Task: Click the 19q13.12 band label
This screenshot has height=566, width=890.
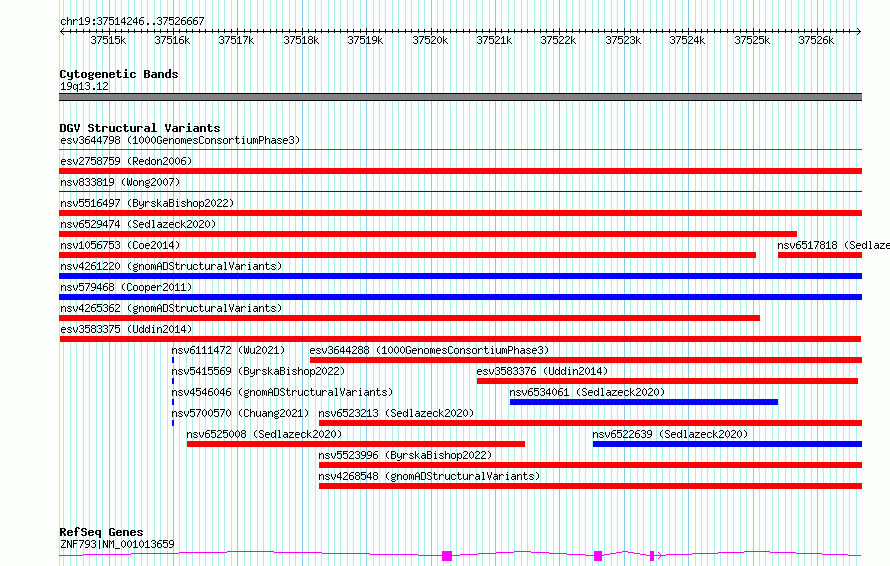Action: pos(84,86)
